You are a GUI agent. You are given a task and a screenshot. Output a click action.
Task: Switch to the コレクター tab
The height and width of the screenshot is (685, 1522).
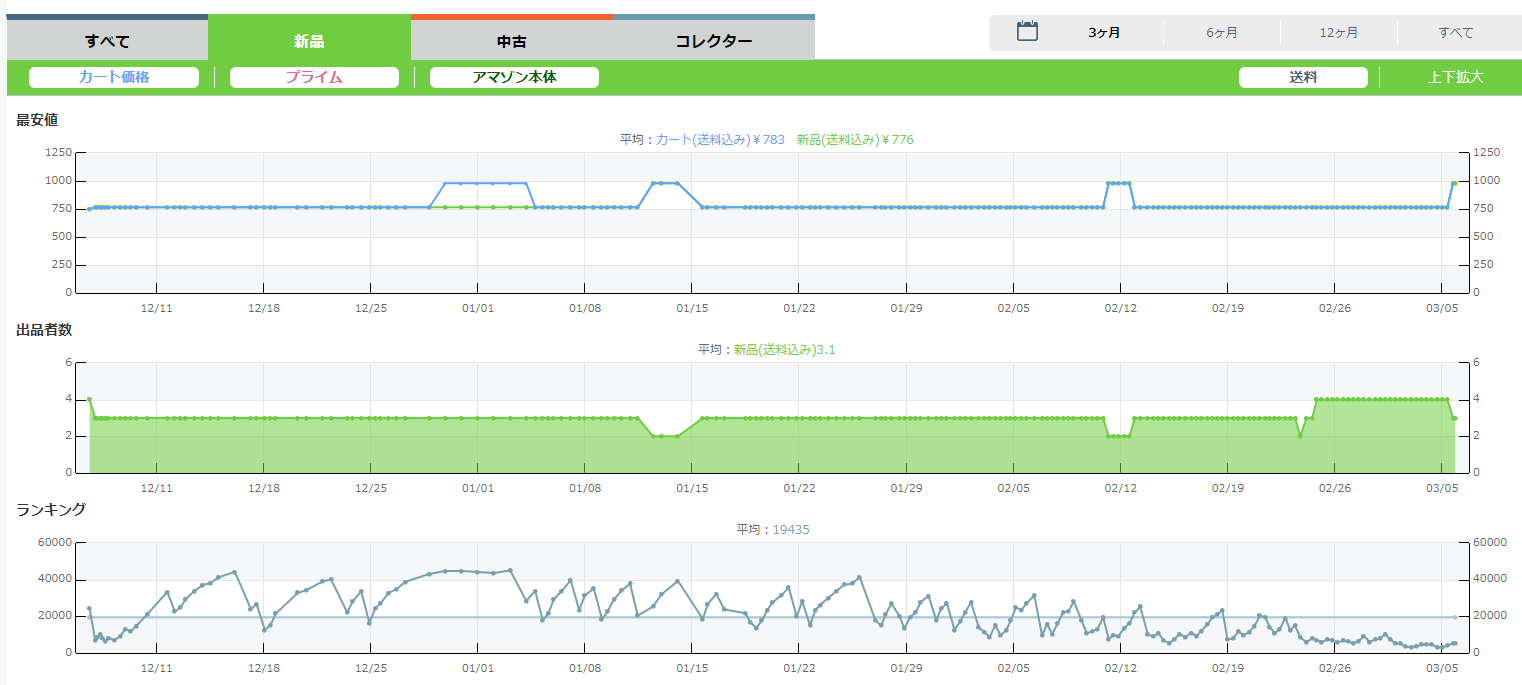(713, 41)
